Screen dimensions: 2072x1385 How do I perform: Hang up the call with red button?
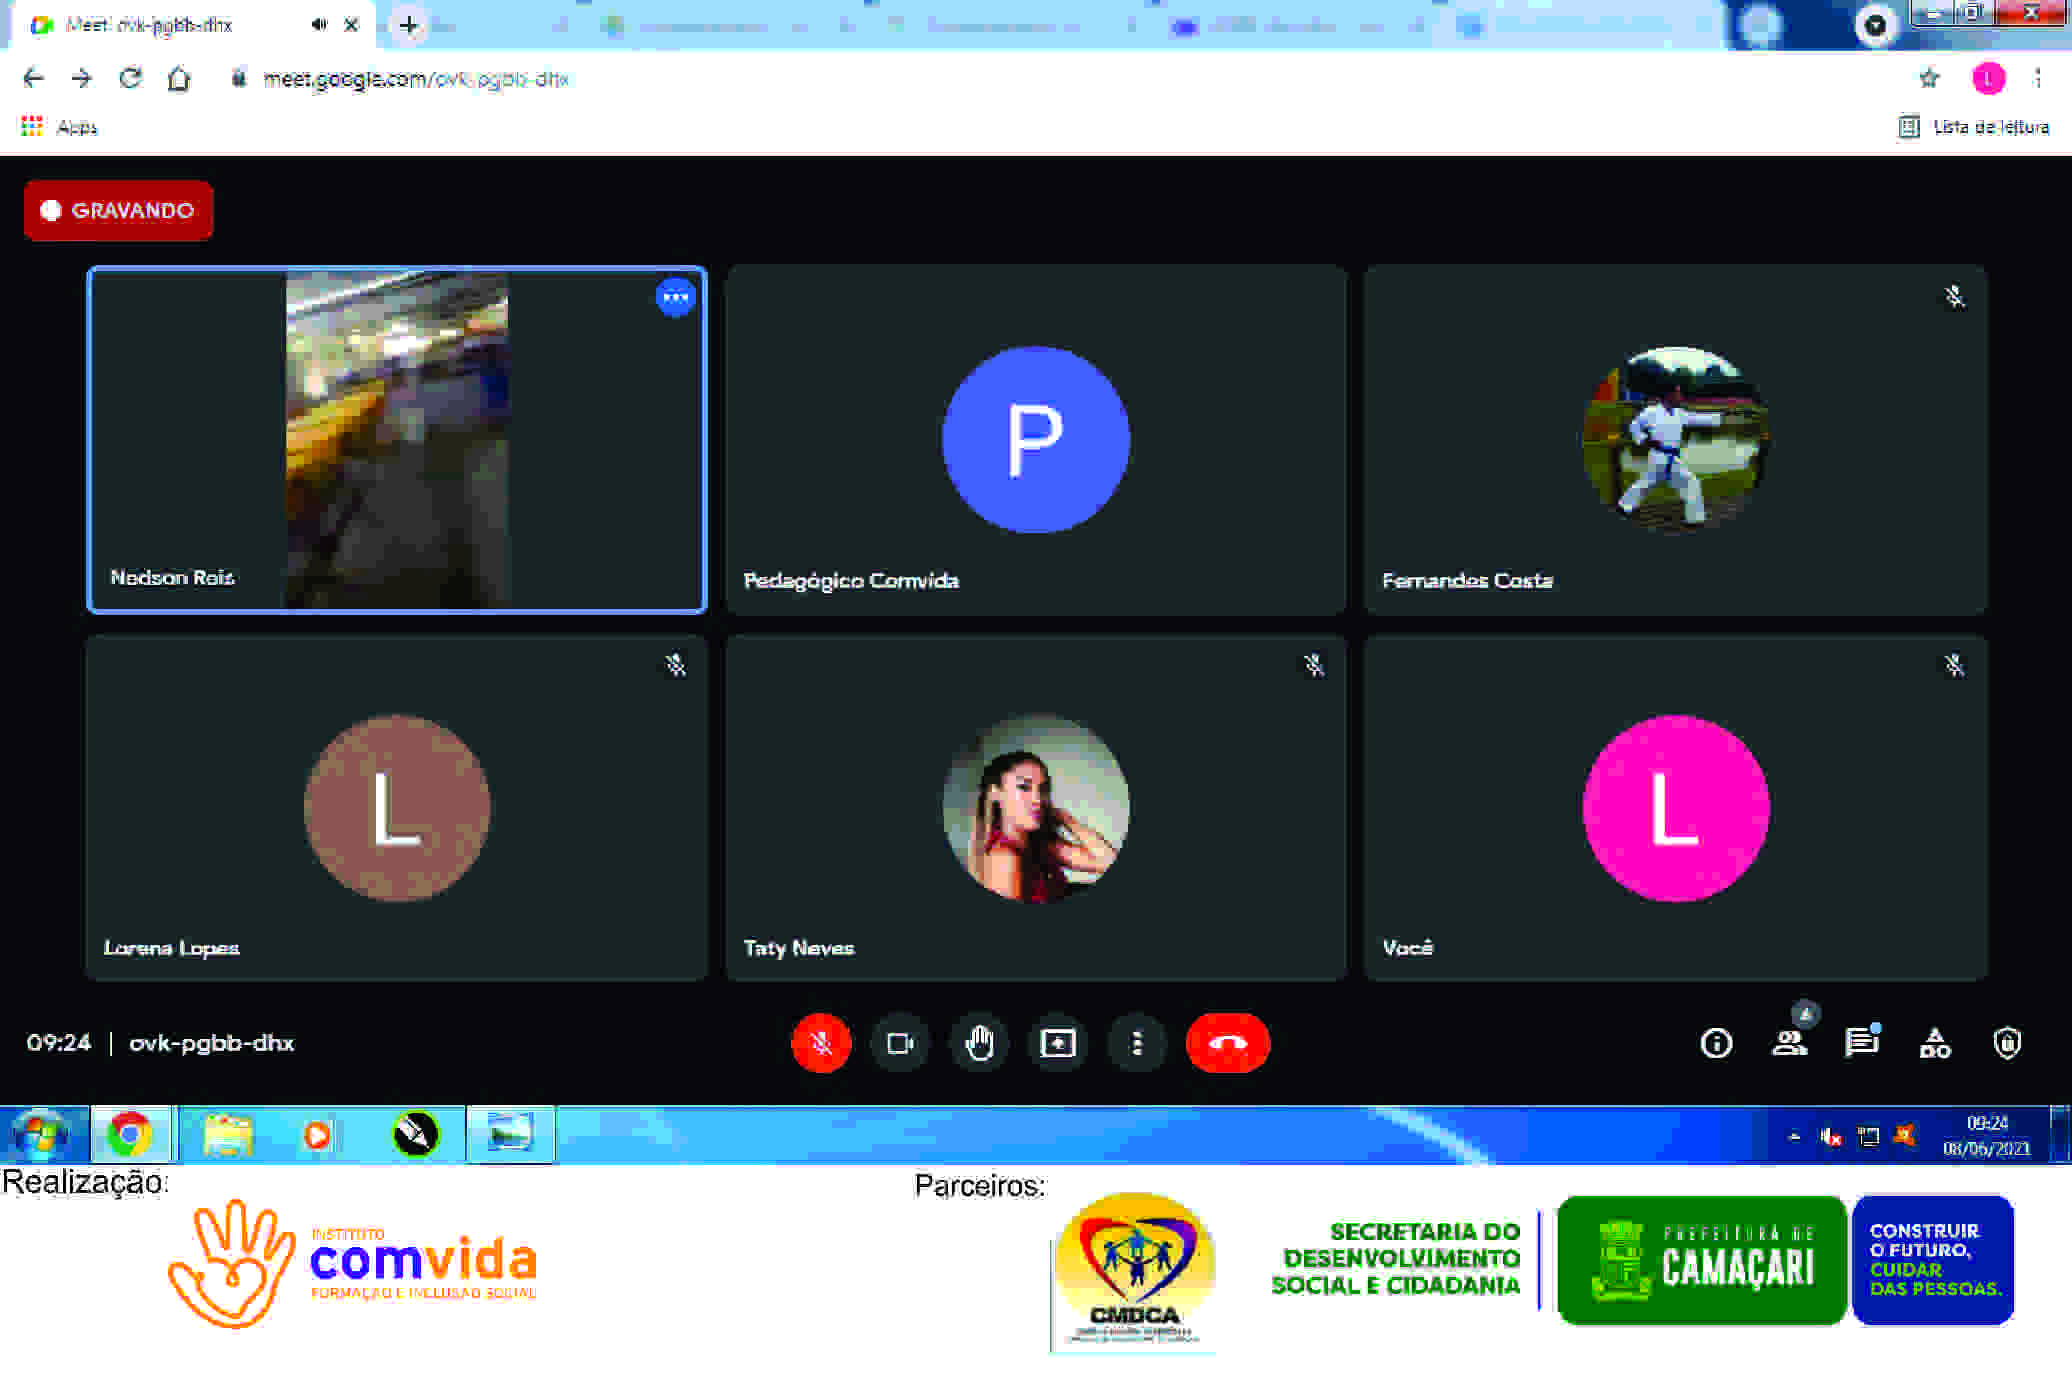[x=1227, y=1043]
